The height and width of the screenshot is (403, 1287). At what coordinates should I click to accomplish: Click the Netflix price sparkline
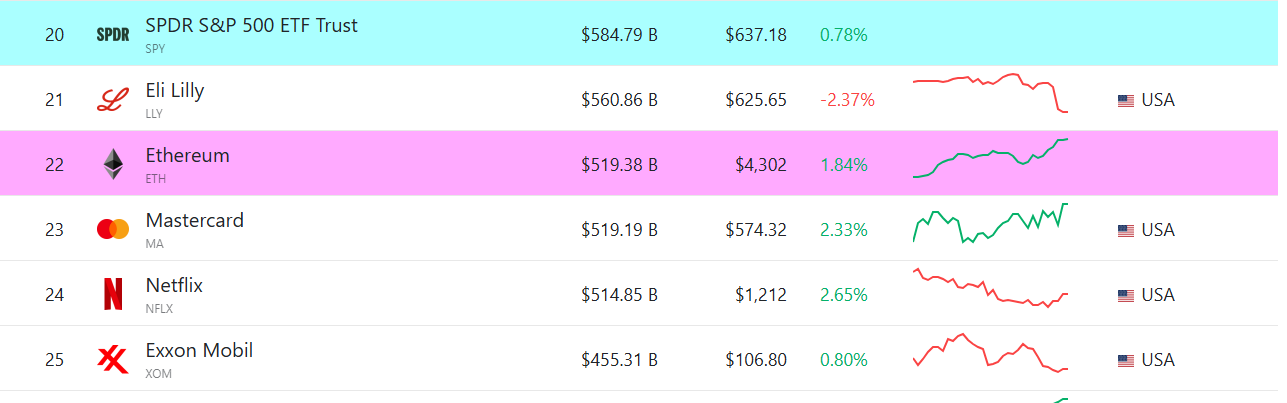pyautogui.click(x=990, y=288)
